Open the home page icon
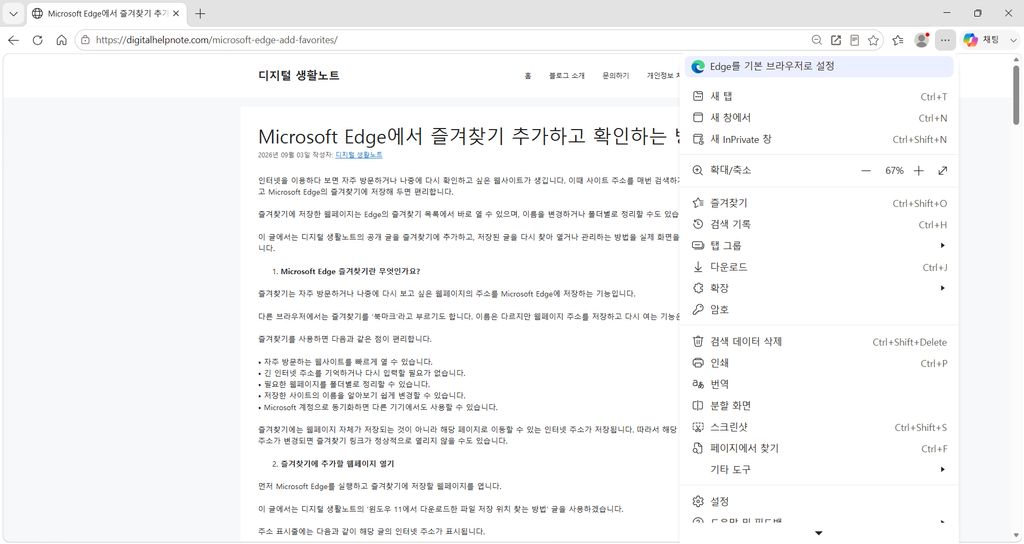The height and width of the screenshot is (544, 1024). click(x=61, y=40)
